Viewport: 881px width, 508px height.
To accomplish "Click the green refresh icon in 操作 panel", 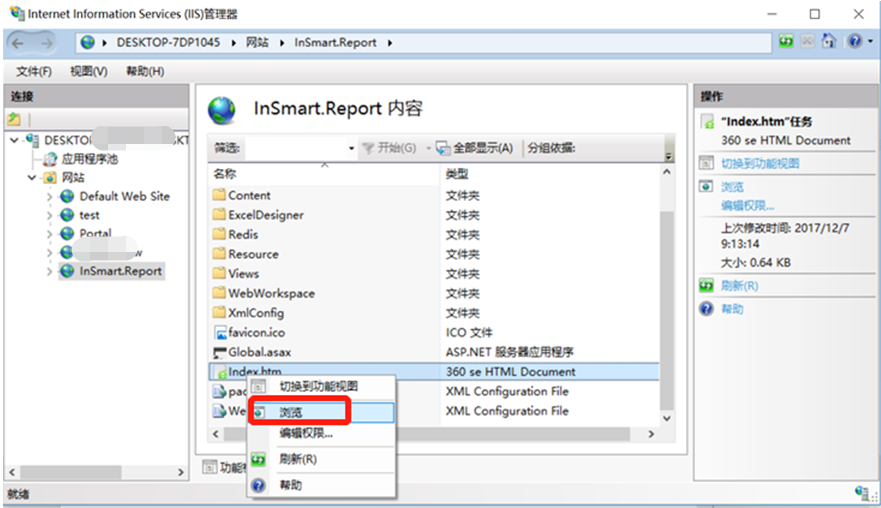I will 707,285.
